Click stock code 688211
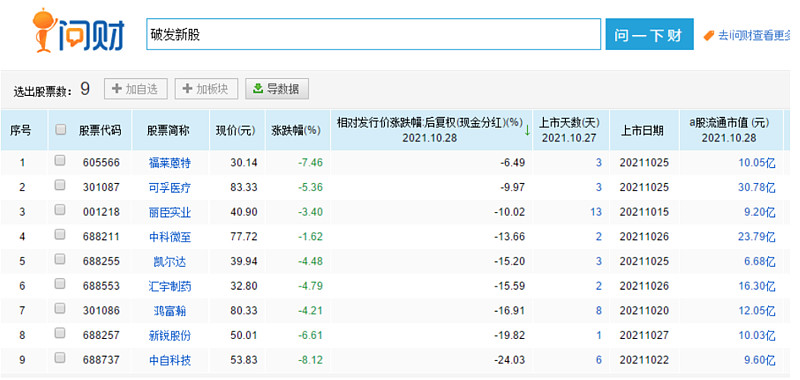Image resolution: width=800 pixels, height=380 pixels. (101, 237)
